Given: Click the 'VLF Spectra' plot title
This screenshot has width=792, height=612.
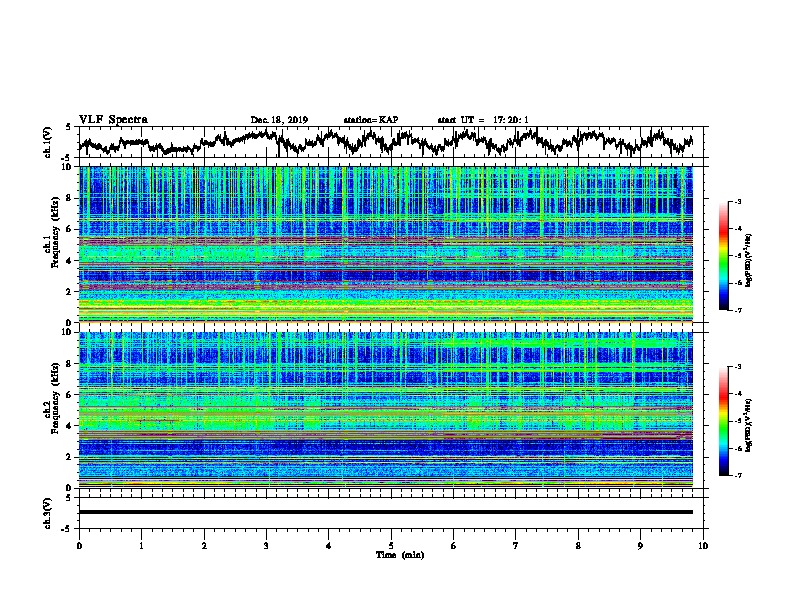Looking at the screenshot, I should (113, 120).
